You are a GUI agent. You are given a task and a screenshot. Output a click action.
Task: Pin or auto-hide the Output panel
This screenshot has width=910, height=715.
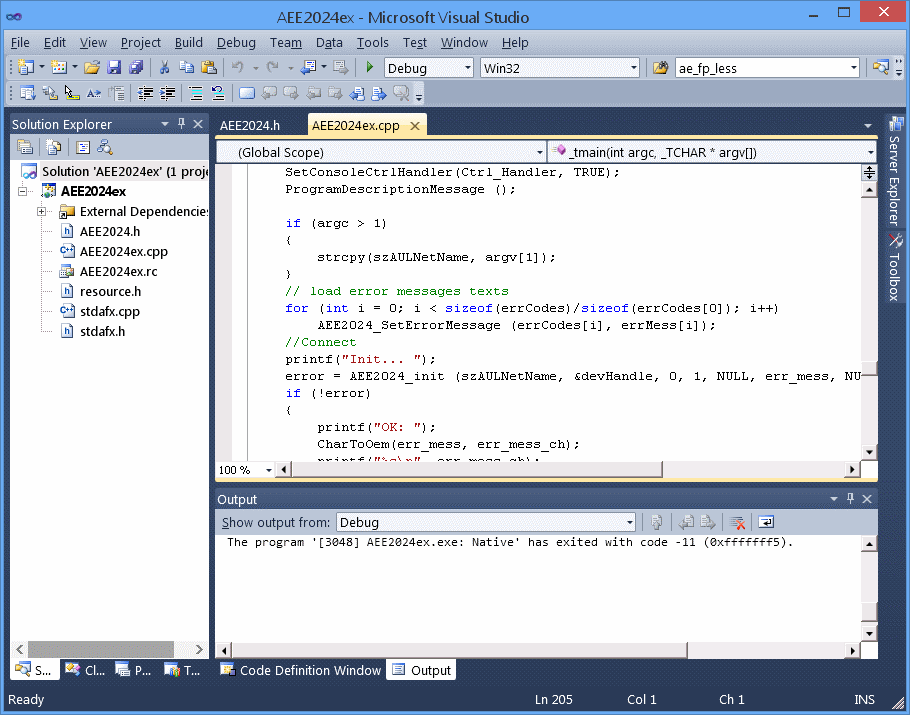tap(851, 499)
